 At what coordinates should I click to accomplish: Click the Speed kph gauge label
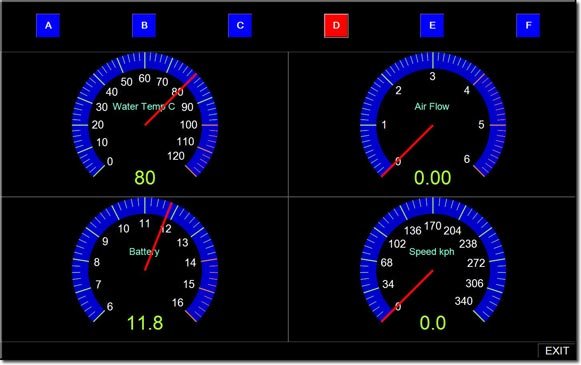point(432,252)
